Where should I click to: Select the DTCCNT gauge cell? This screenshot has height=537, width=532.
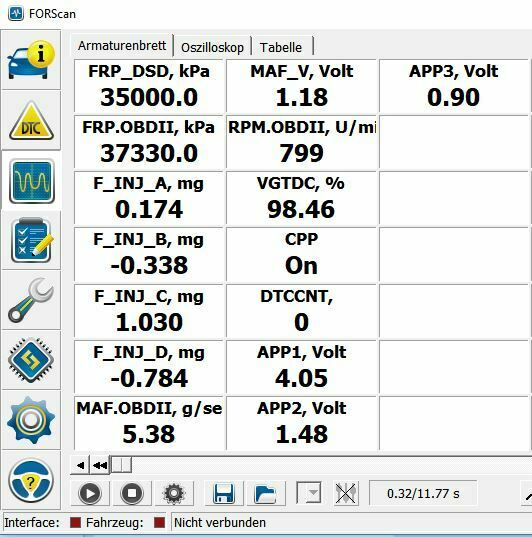pos(301,311)
